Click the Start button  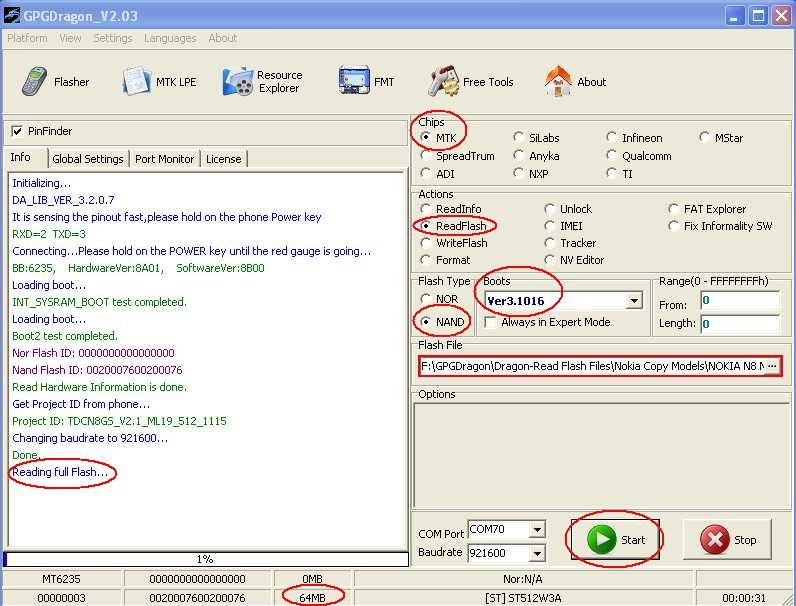coord(615,540)
